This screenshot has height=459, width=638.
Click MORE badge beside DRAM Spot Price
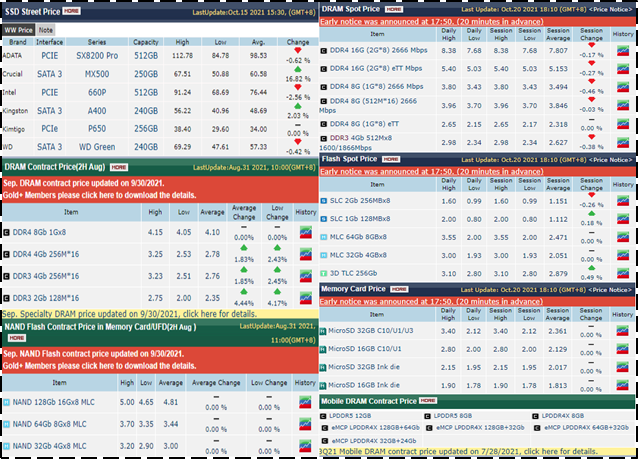pos(393,9)
